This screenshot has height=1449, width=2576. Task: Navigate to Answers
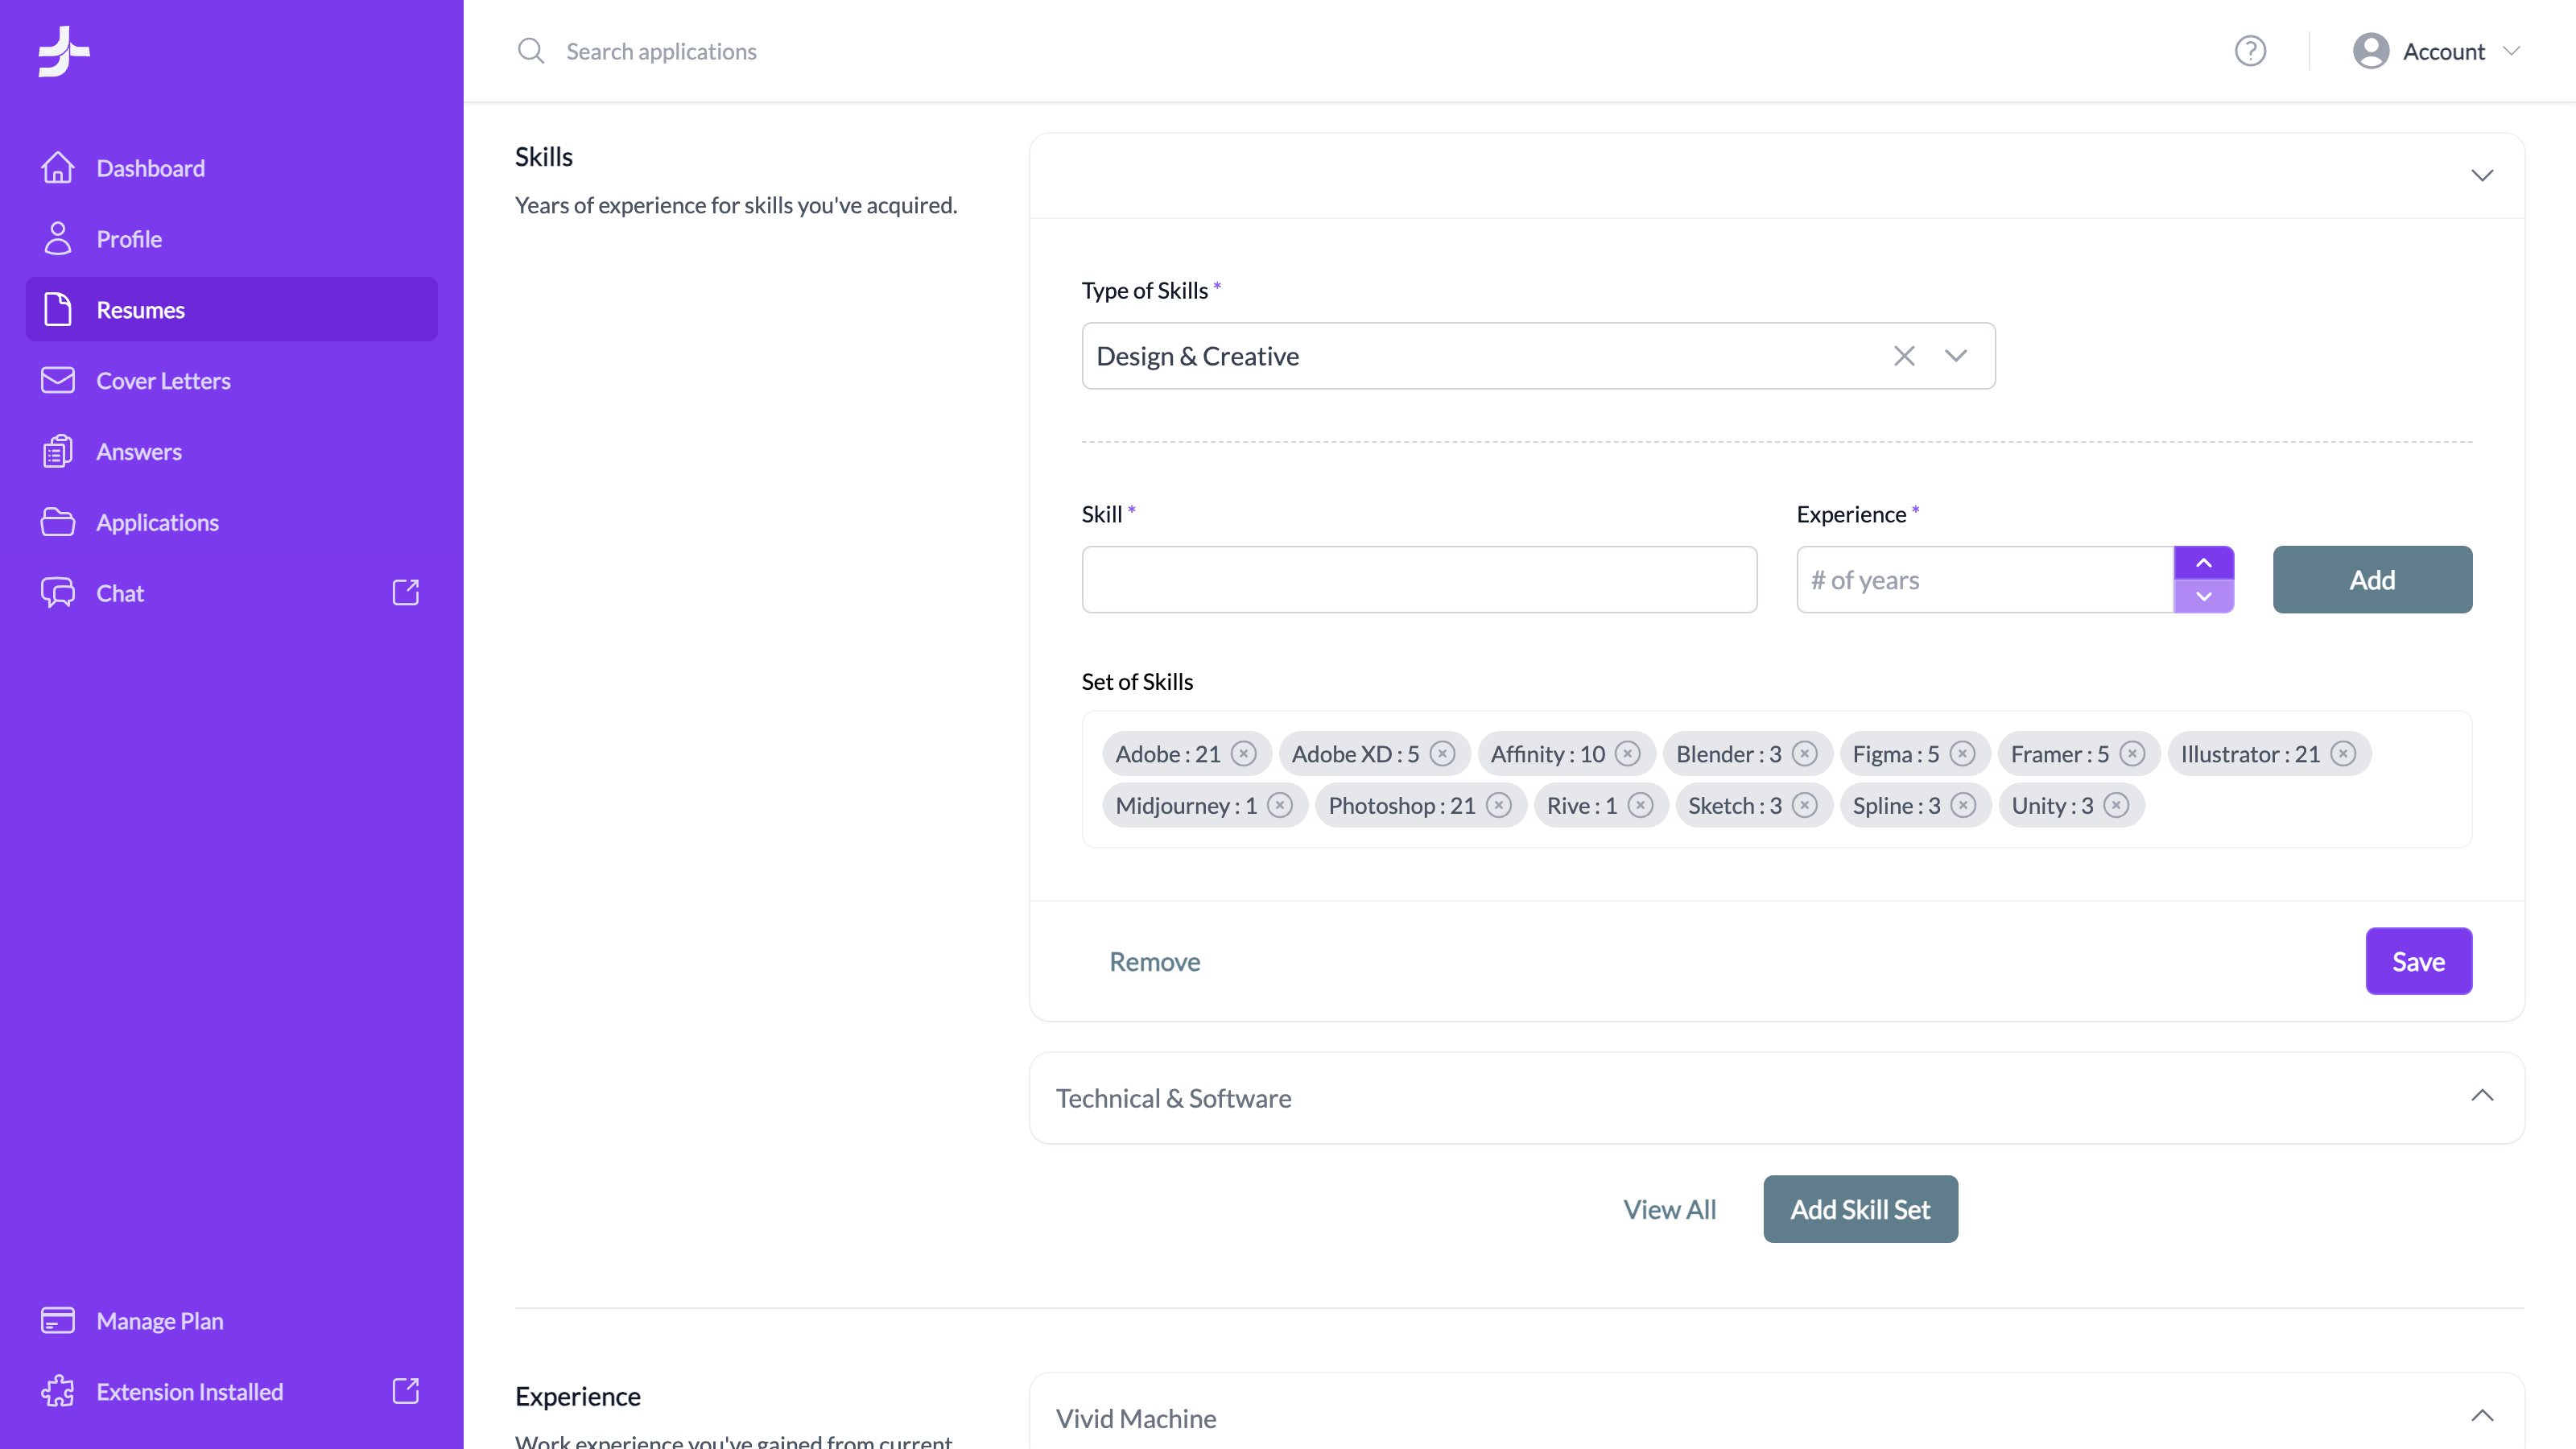(232, 452)
